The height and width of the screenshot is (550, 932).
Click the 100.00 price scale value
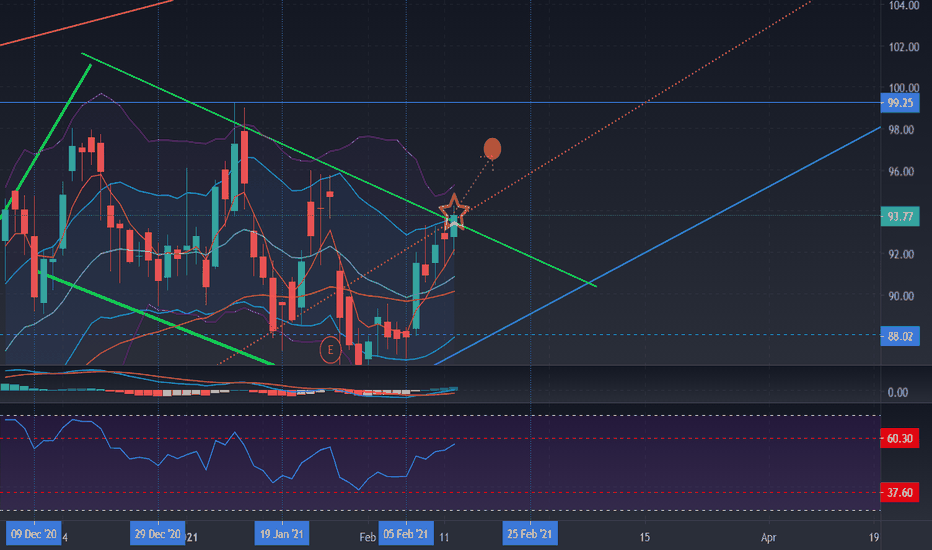903,88
